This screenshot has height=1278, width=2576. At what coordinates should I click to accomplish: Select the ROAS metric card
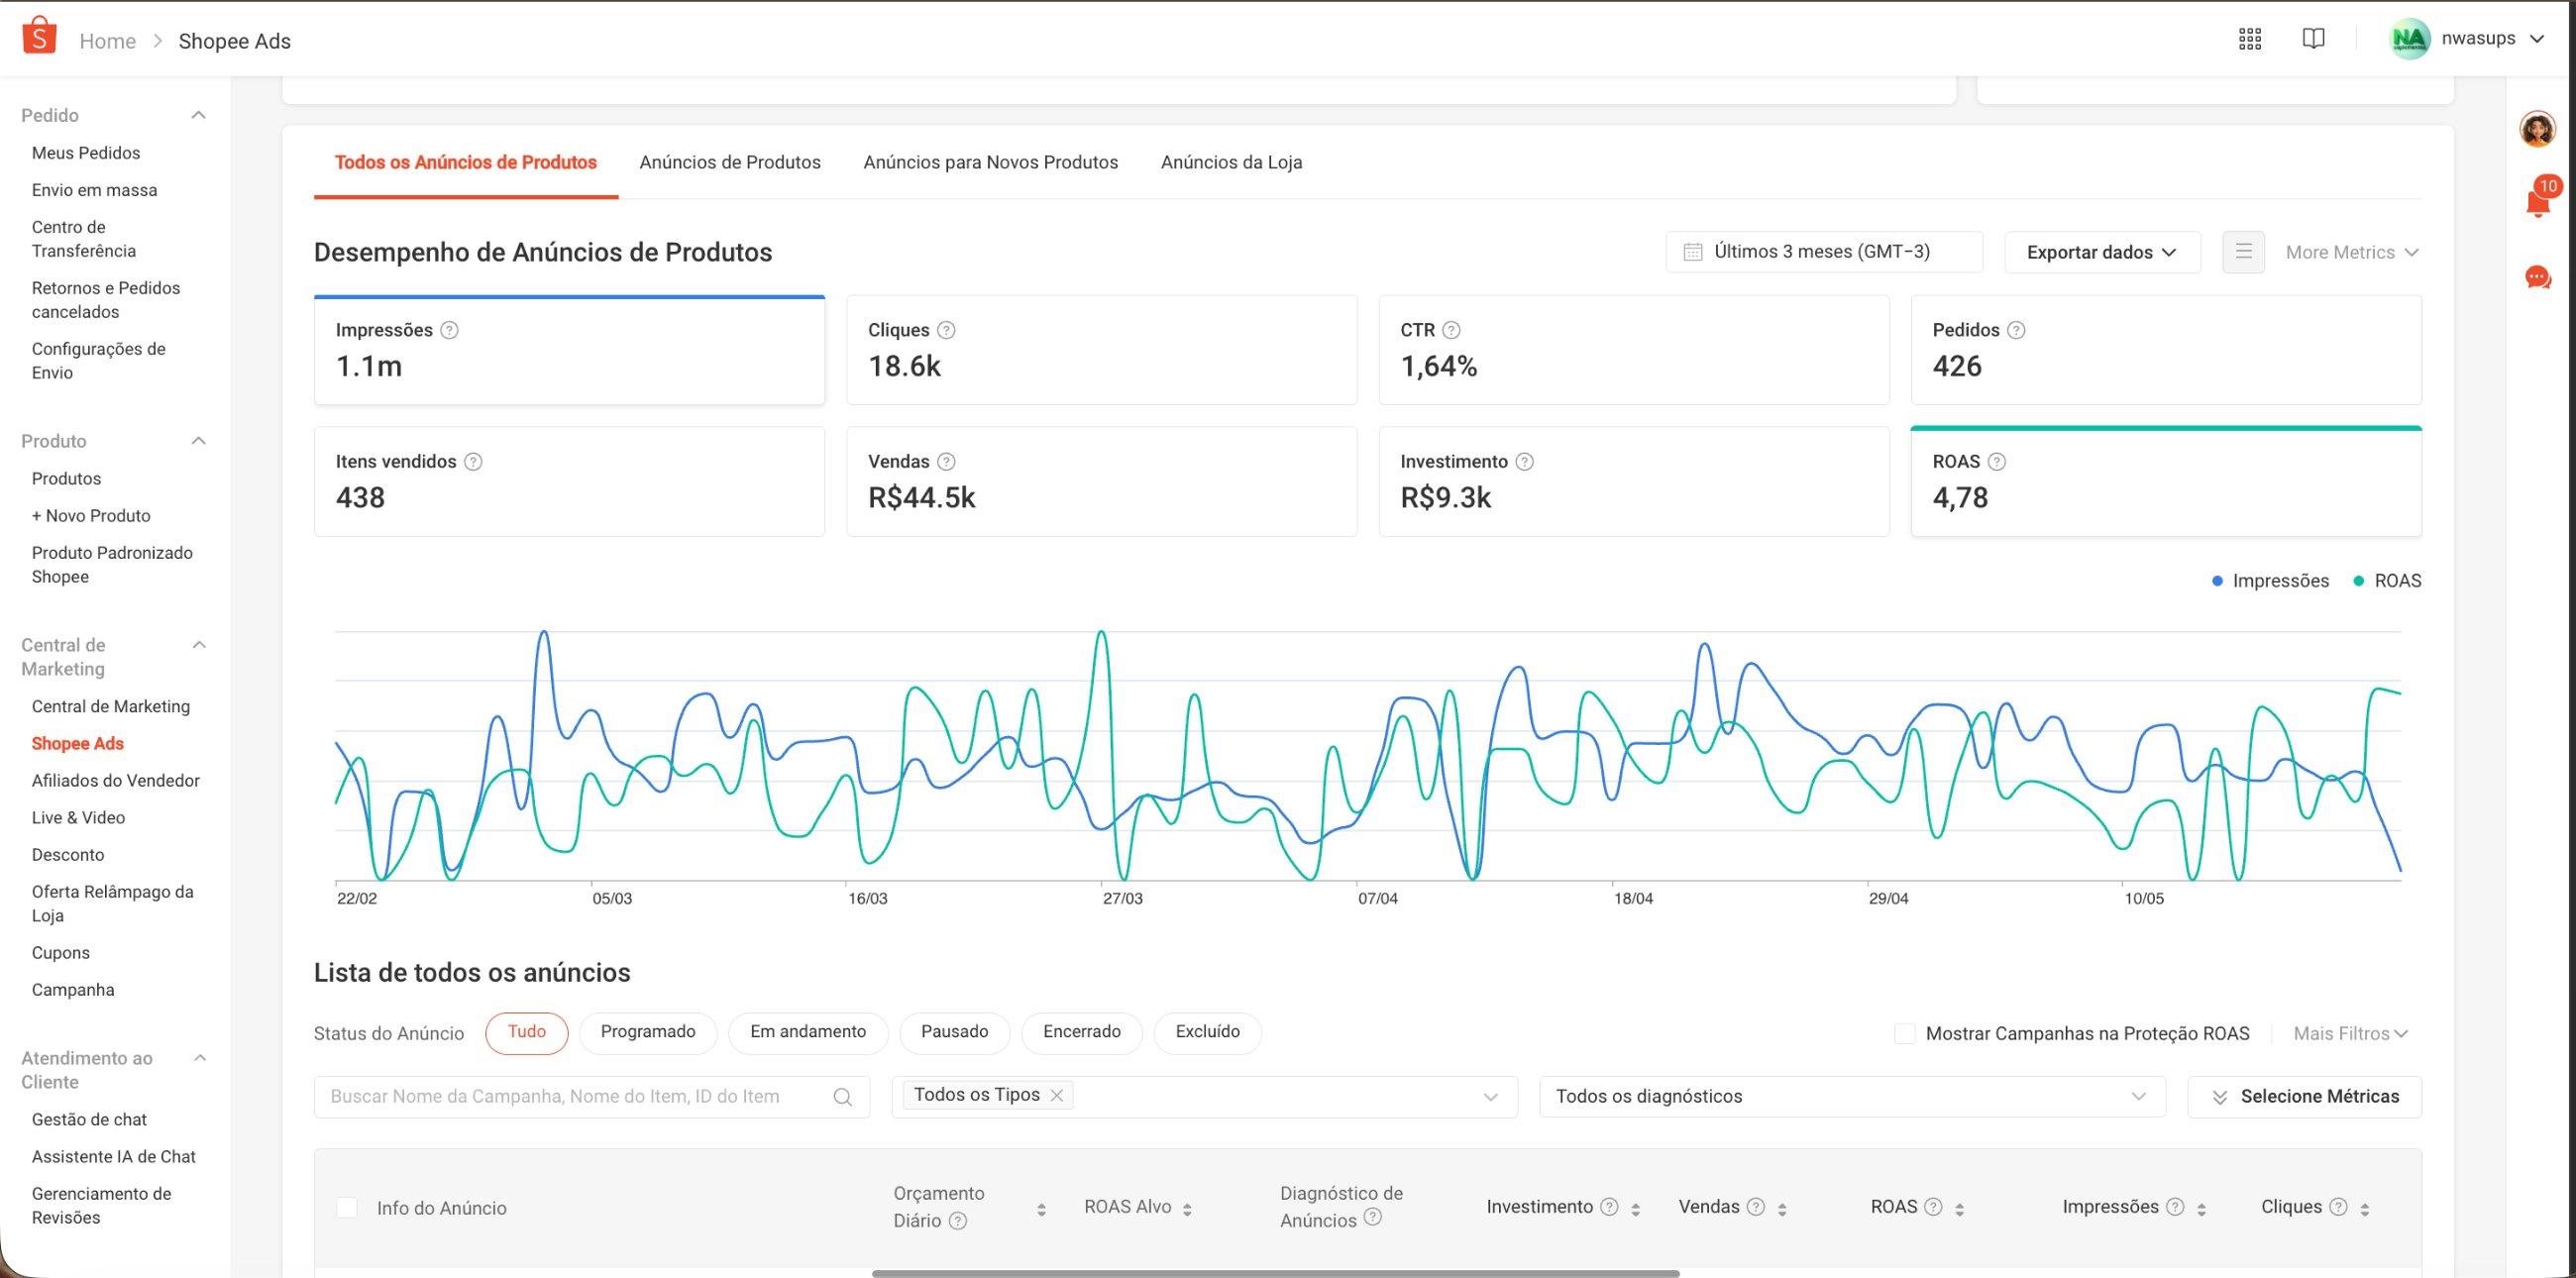pyautogui.click(x=2166, y=481)
